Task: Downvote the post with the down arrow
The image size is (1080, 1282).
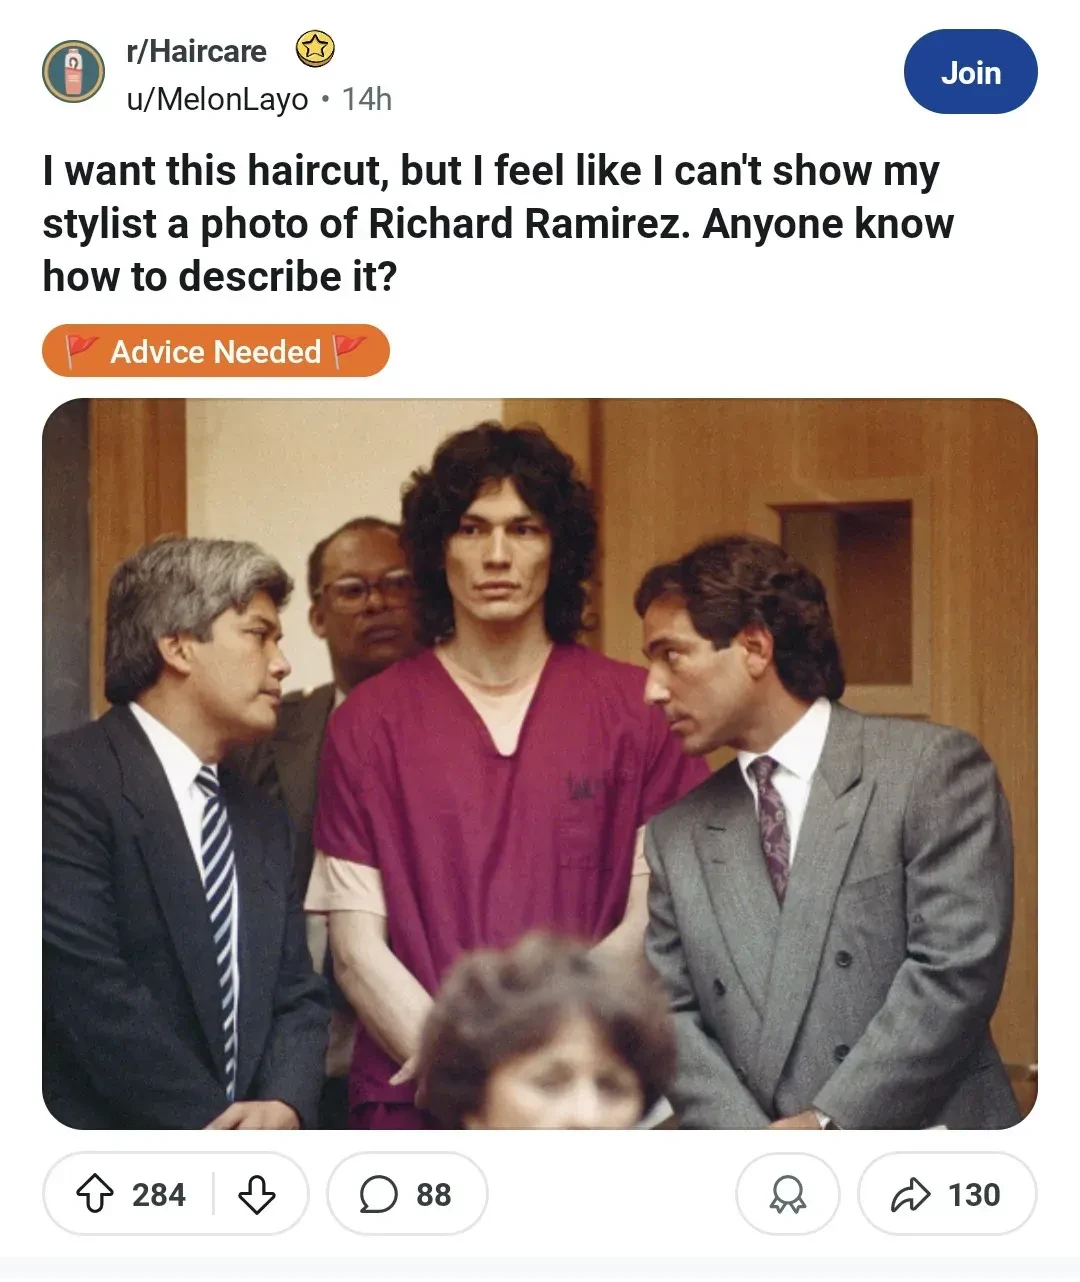Action: 257,1194
